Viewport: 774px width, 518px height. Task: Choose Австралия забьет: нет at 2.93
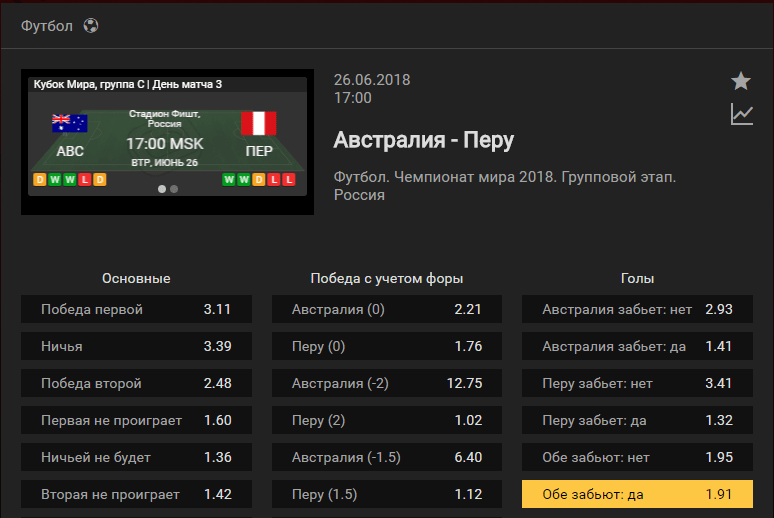637,309
